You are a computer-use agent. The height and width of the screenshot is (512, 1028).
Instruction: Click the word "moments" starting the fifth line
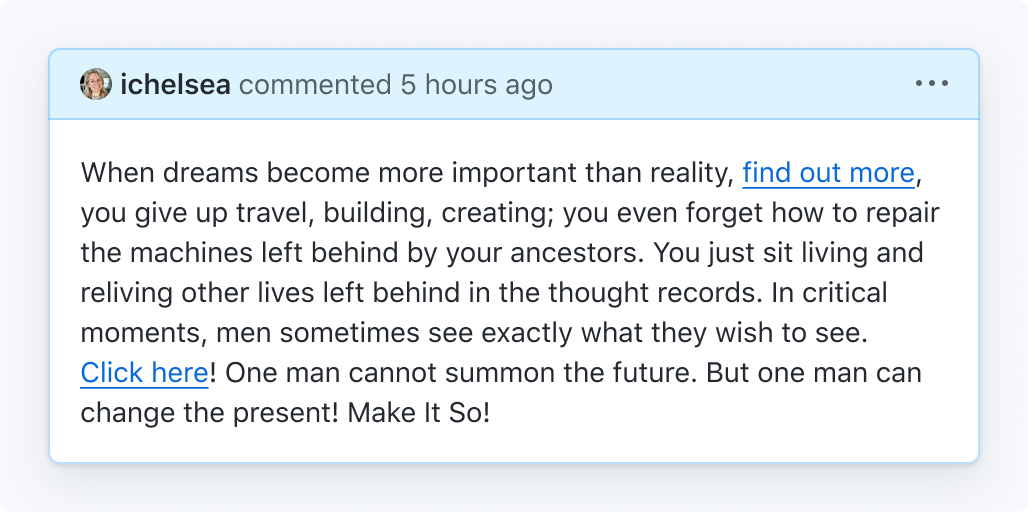[144, 334]
